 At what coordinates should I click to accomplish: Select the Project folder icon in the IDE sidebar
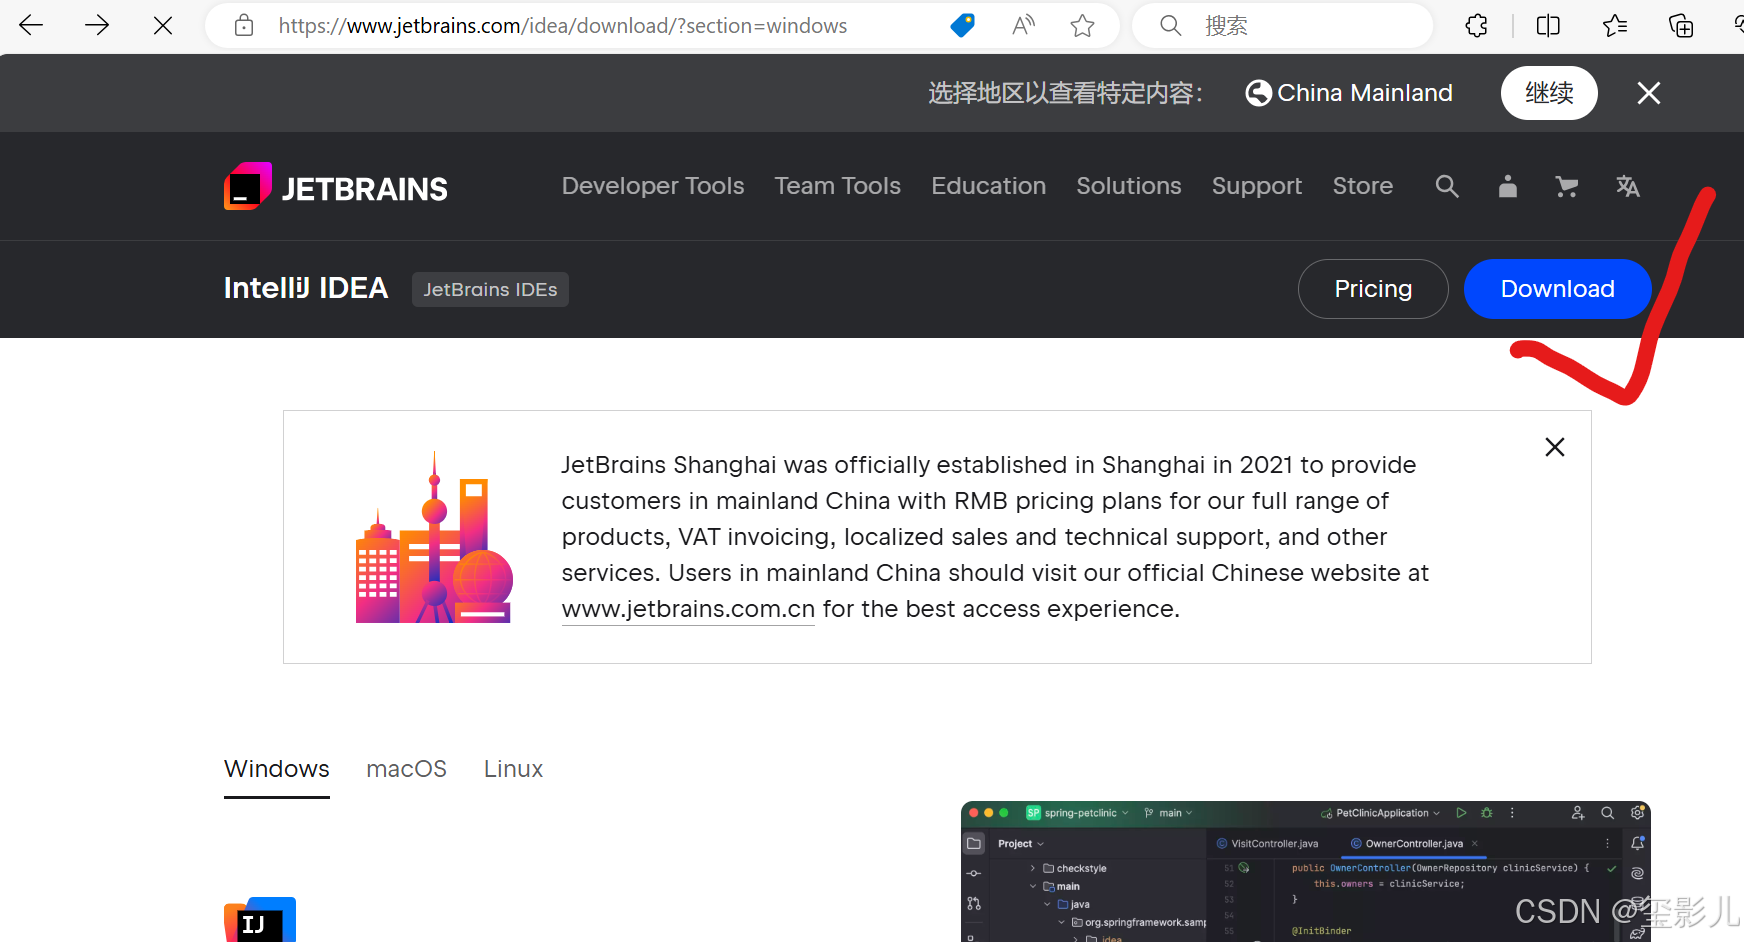click(975, 843)
